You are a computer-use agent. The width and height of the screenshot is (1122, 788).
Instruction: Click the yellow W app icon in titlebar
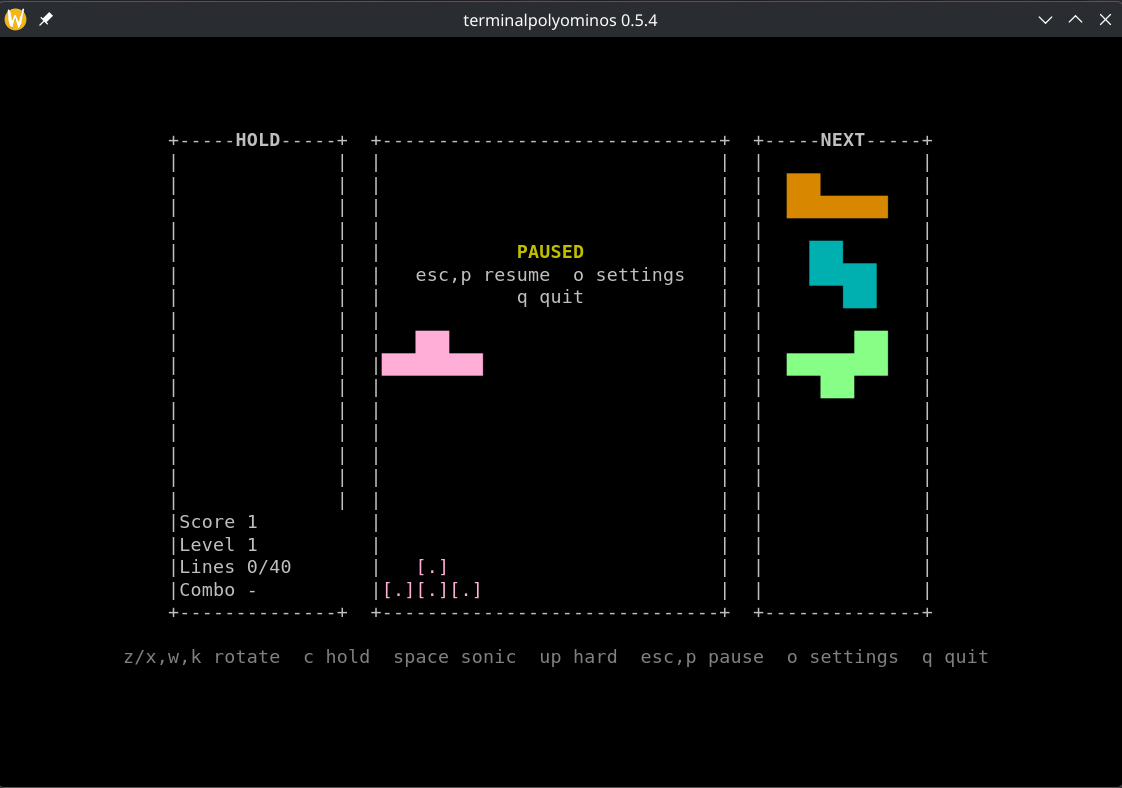tap(16, 19)
